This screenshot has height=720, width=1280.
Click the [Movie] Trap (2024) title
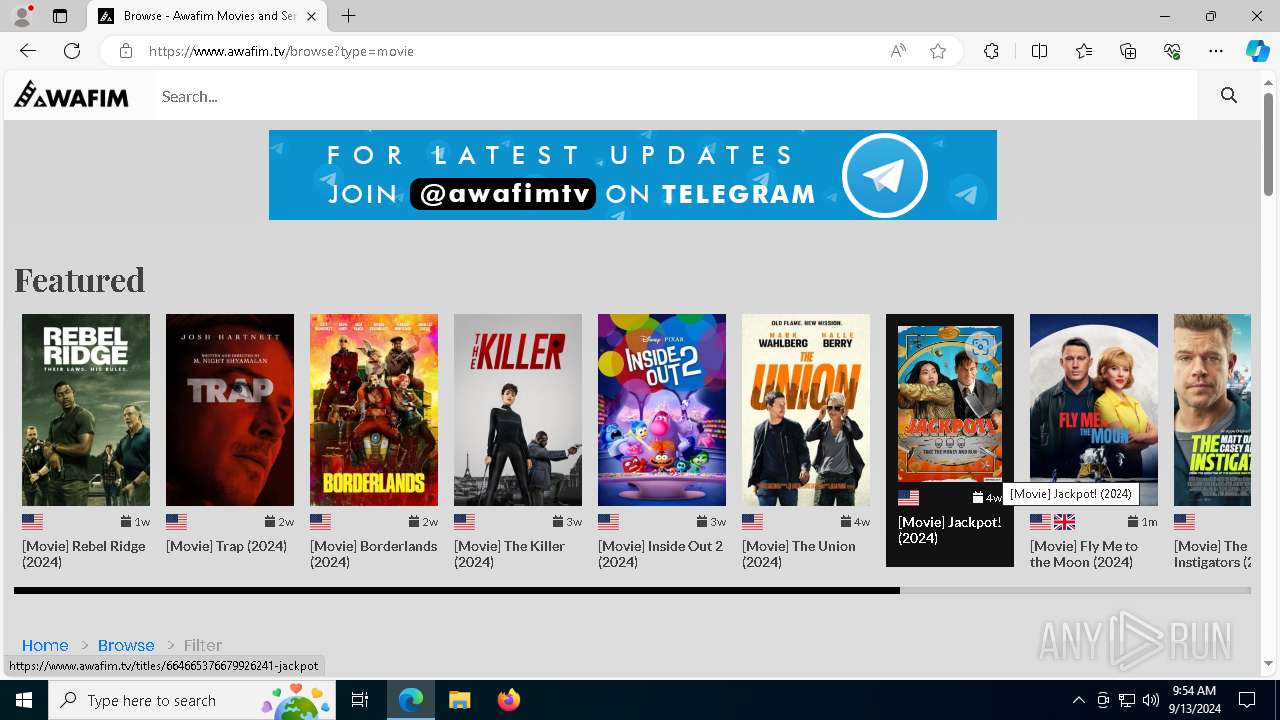(x=227, y=546)
